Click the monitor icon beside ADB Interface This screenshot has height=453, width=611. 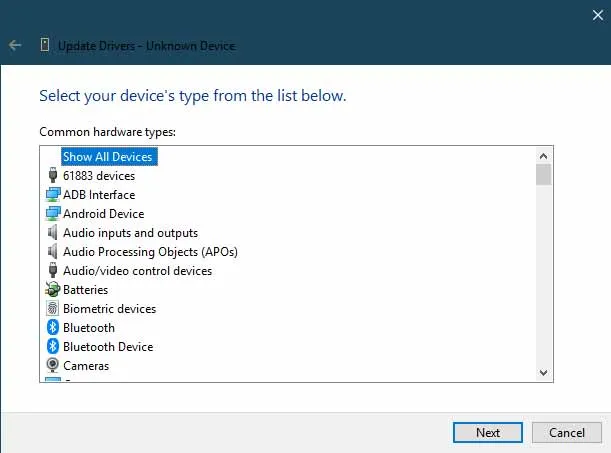coord(53,194)
